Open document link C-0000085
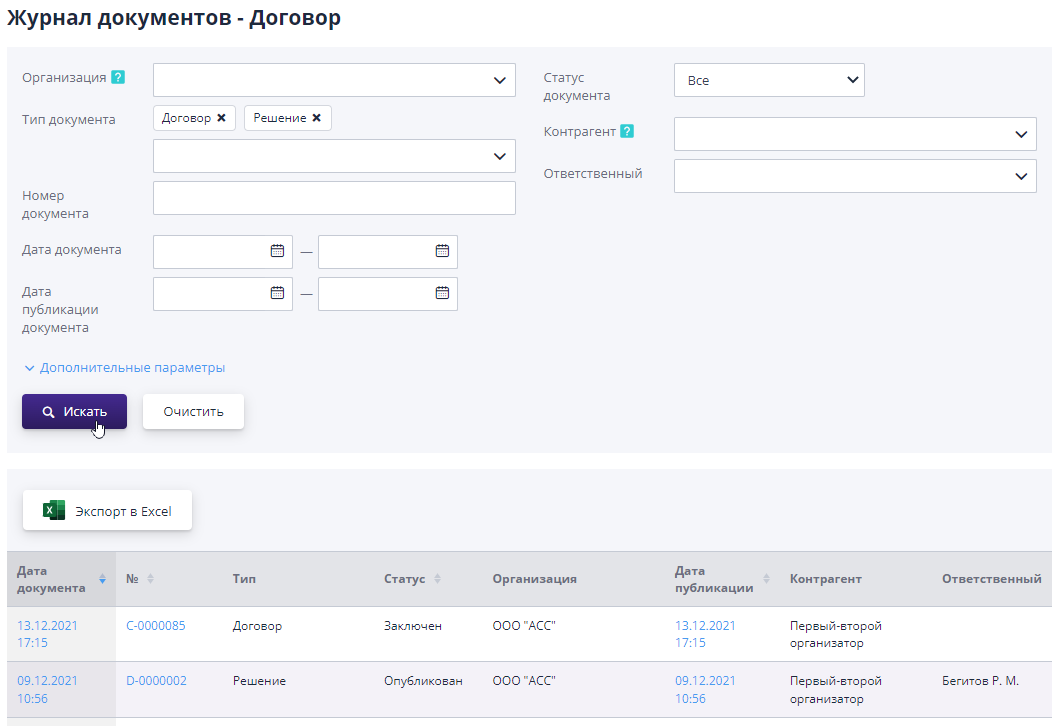The height and width of the screenshot is (726, 1058). (155, 626)
